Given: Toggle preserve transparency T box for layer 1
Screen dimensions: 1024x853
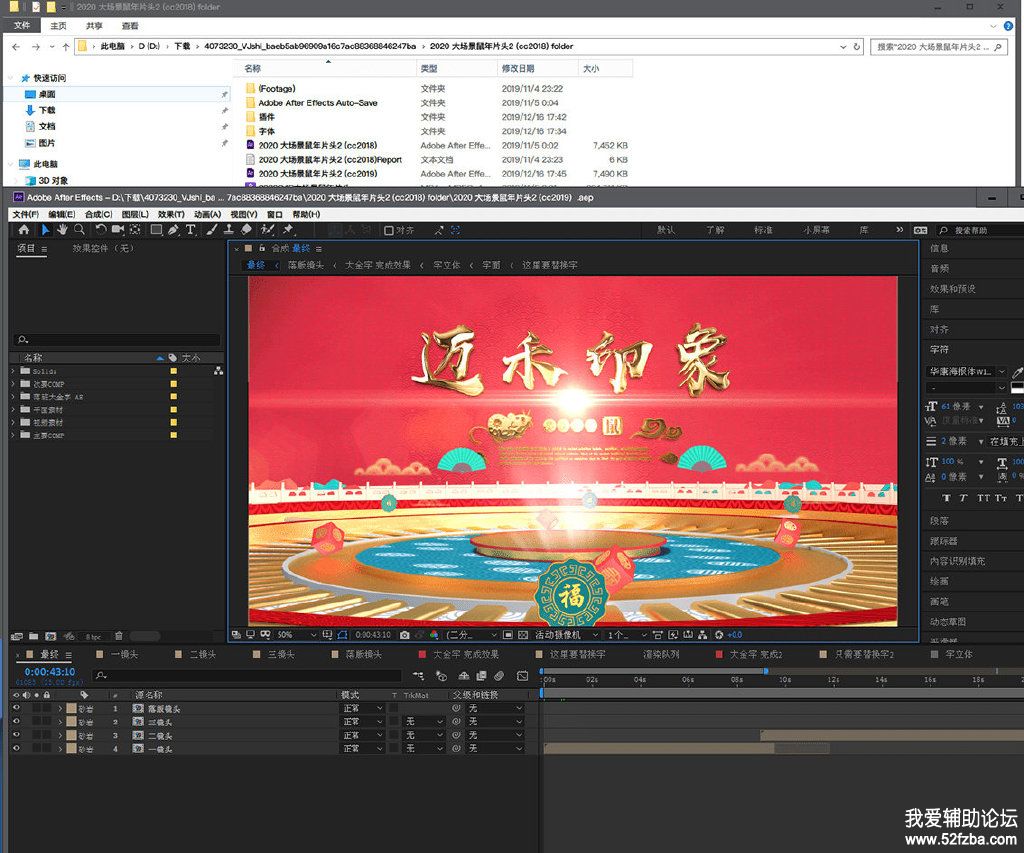Looking at the screenshot, I should (394, 708).
